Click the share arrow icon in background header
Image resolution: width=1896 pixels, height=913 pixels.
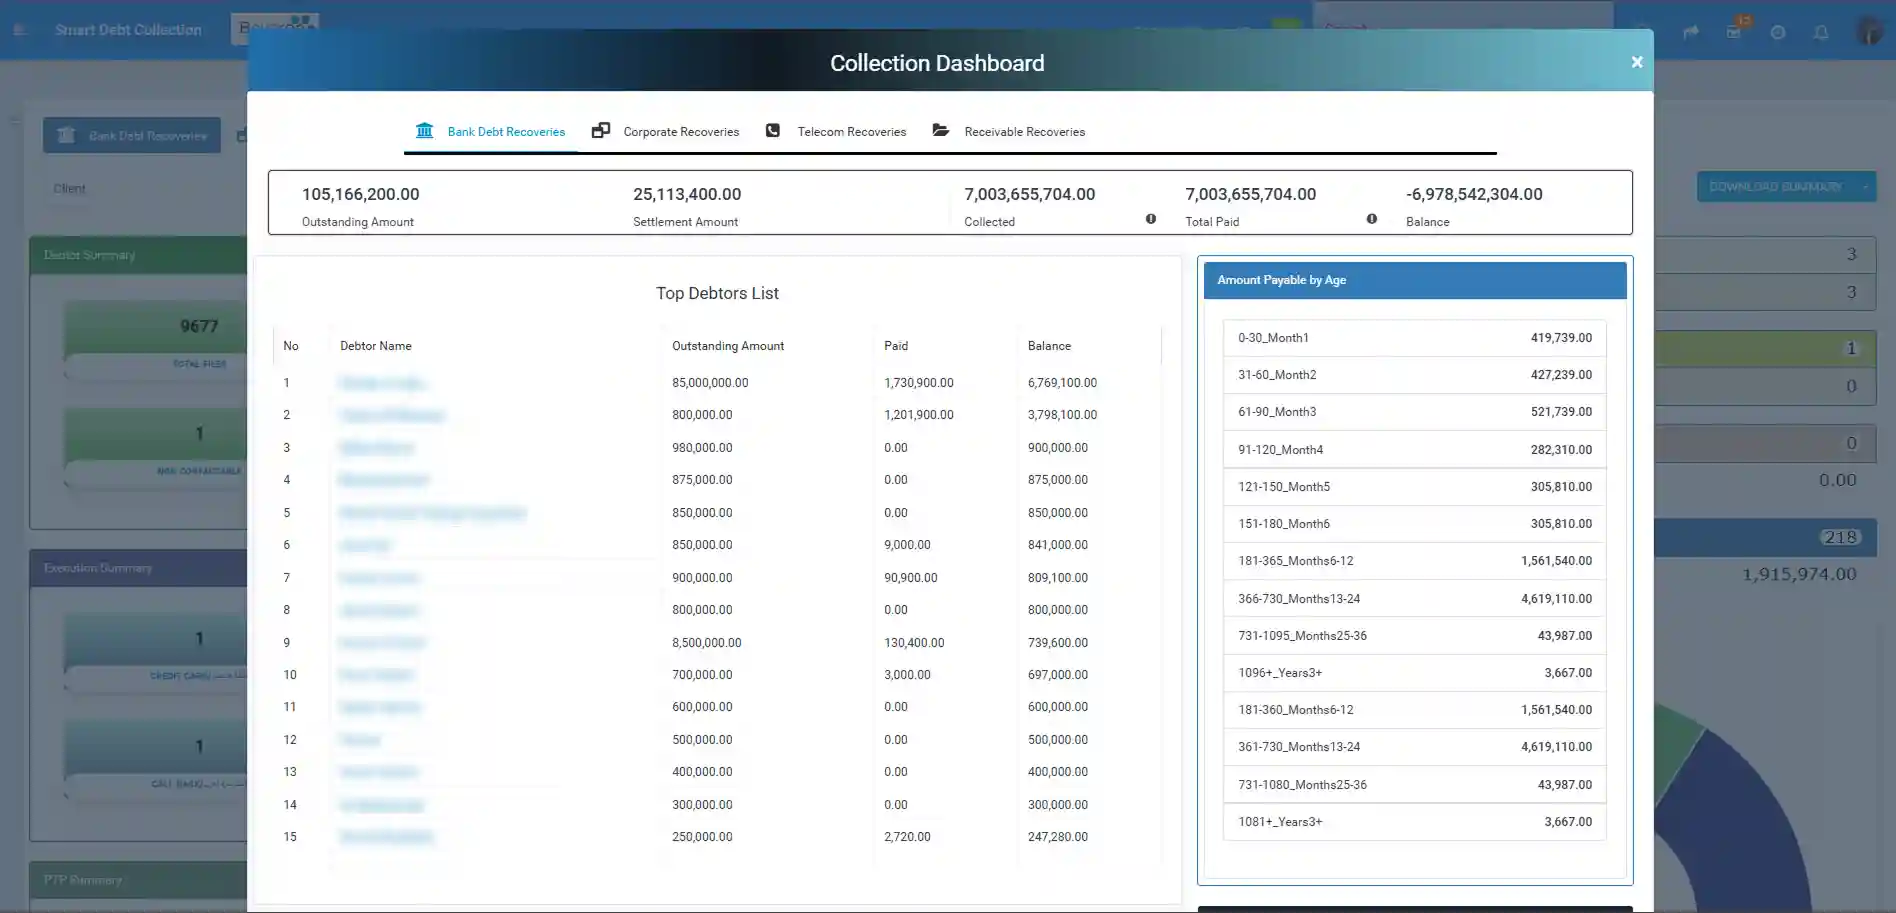coord(1691,32)
